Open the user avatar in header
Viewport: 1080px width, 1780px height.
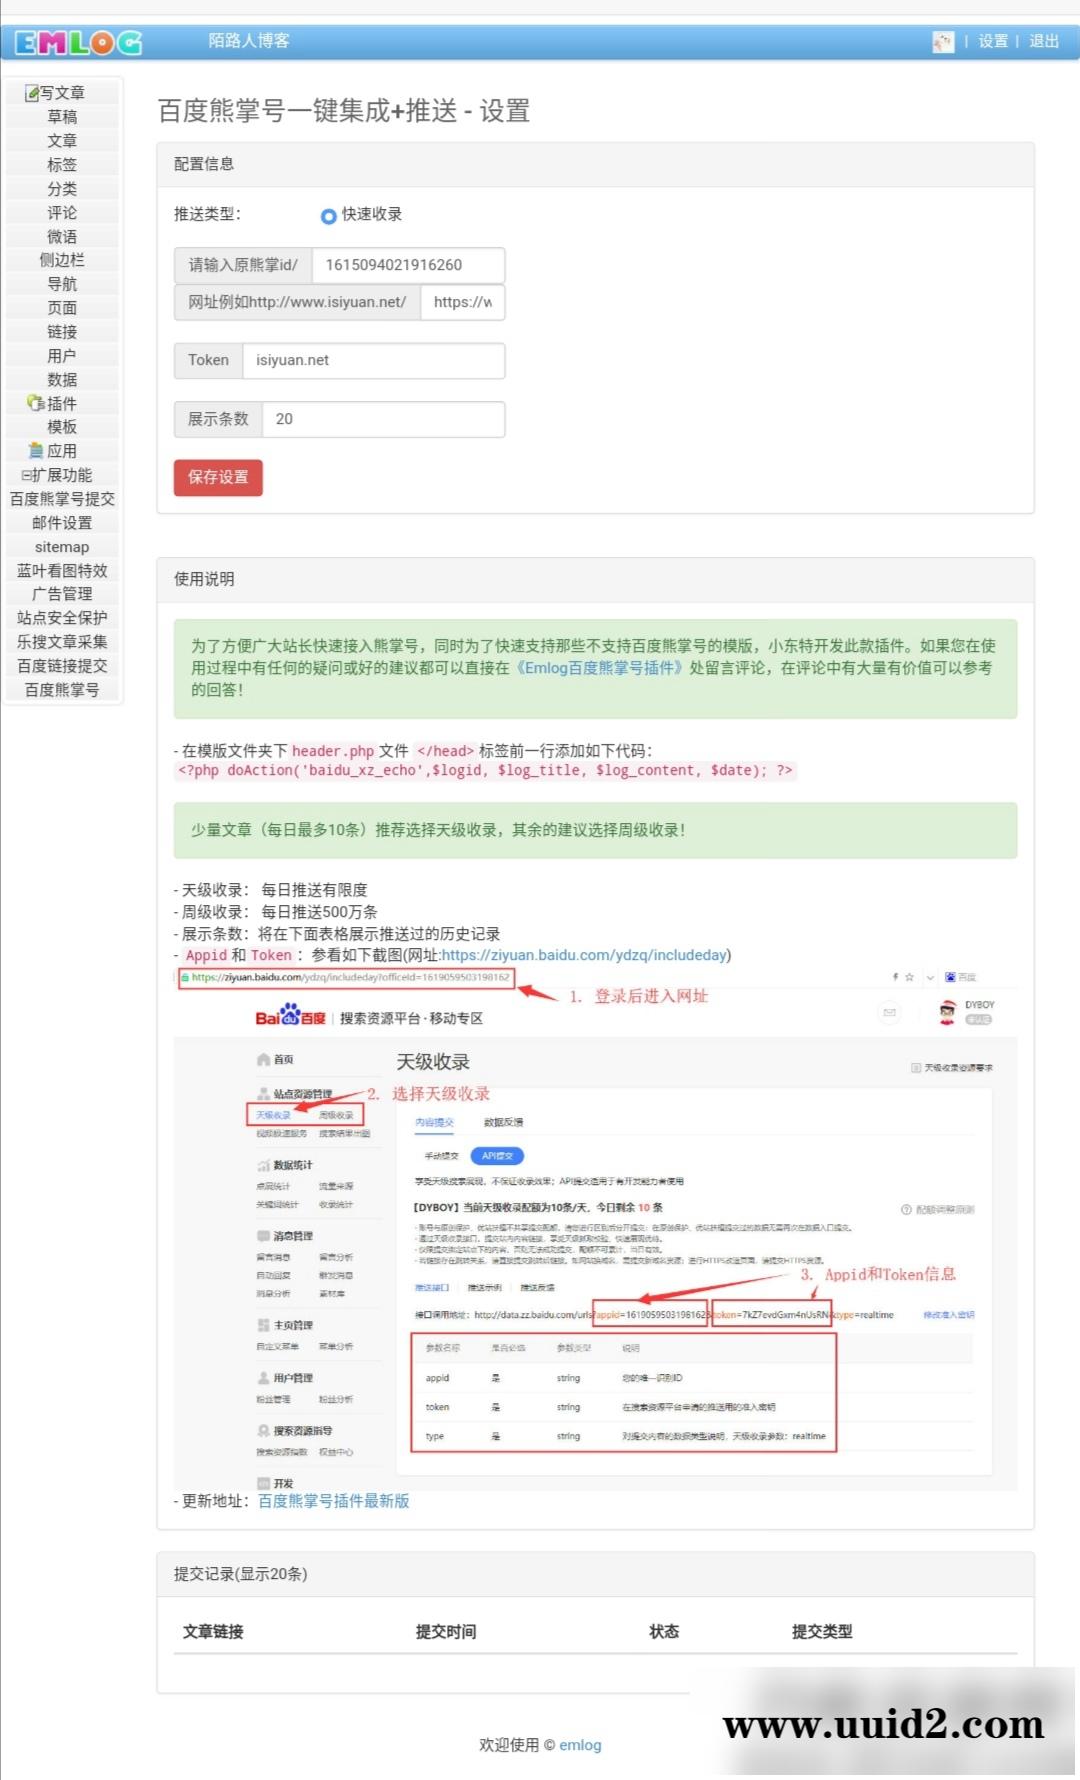point(943,41)
